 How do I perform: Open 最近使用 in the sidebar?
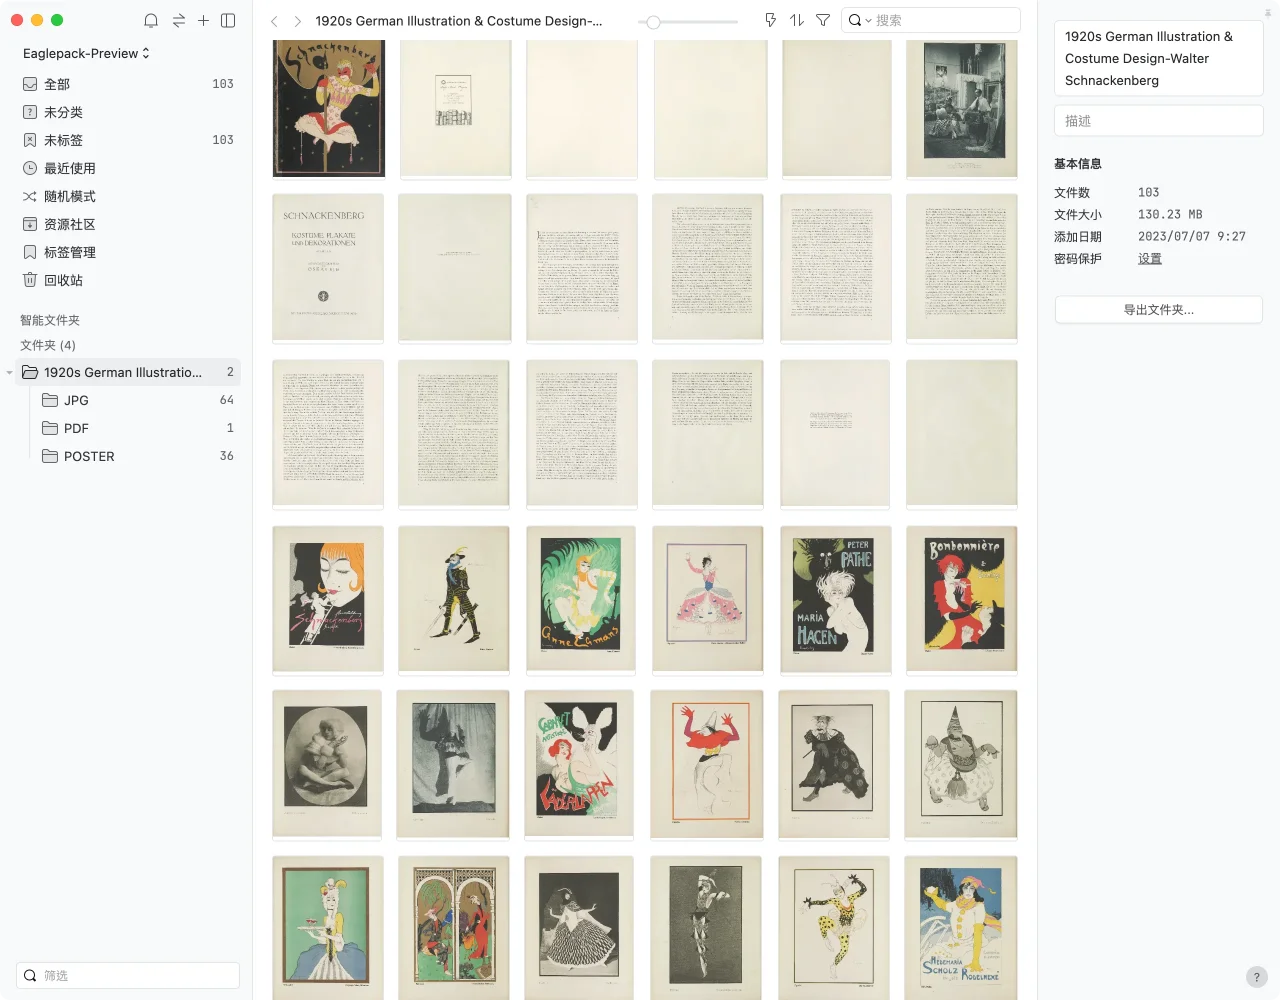[x=128, y=168]
